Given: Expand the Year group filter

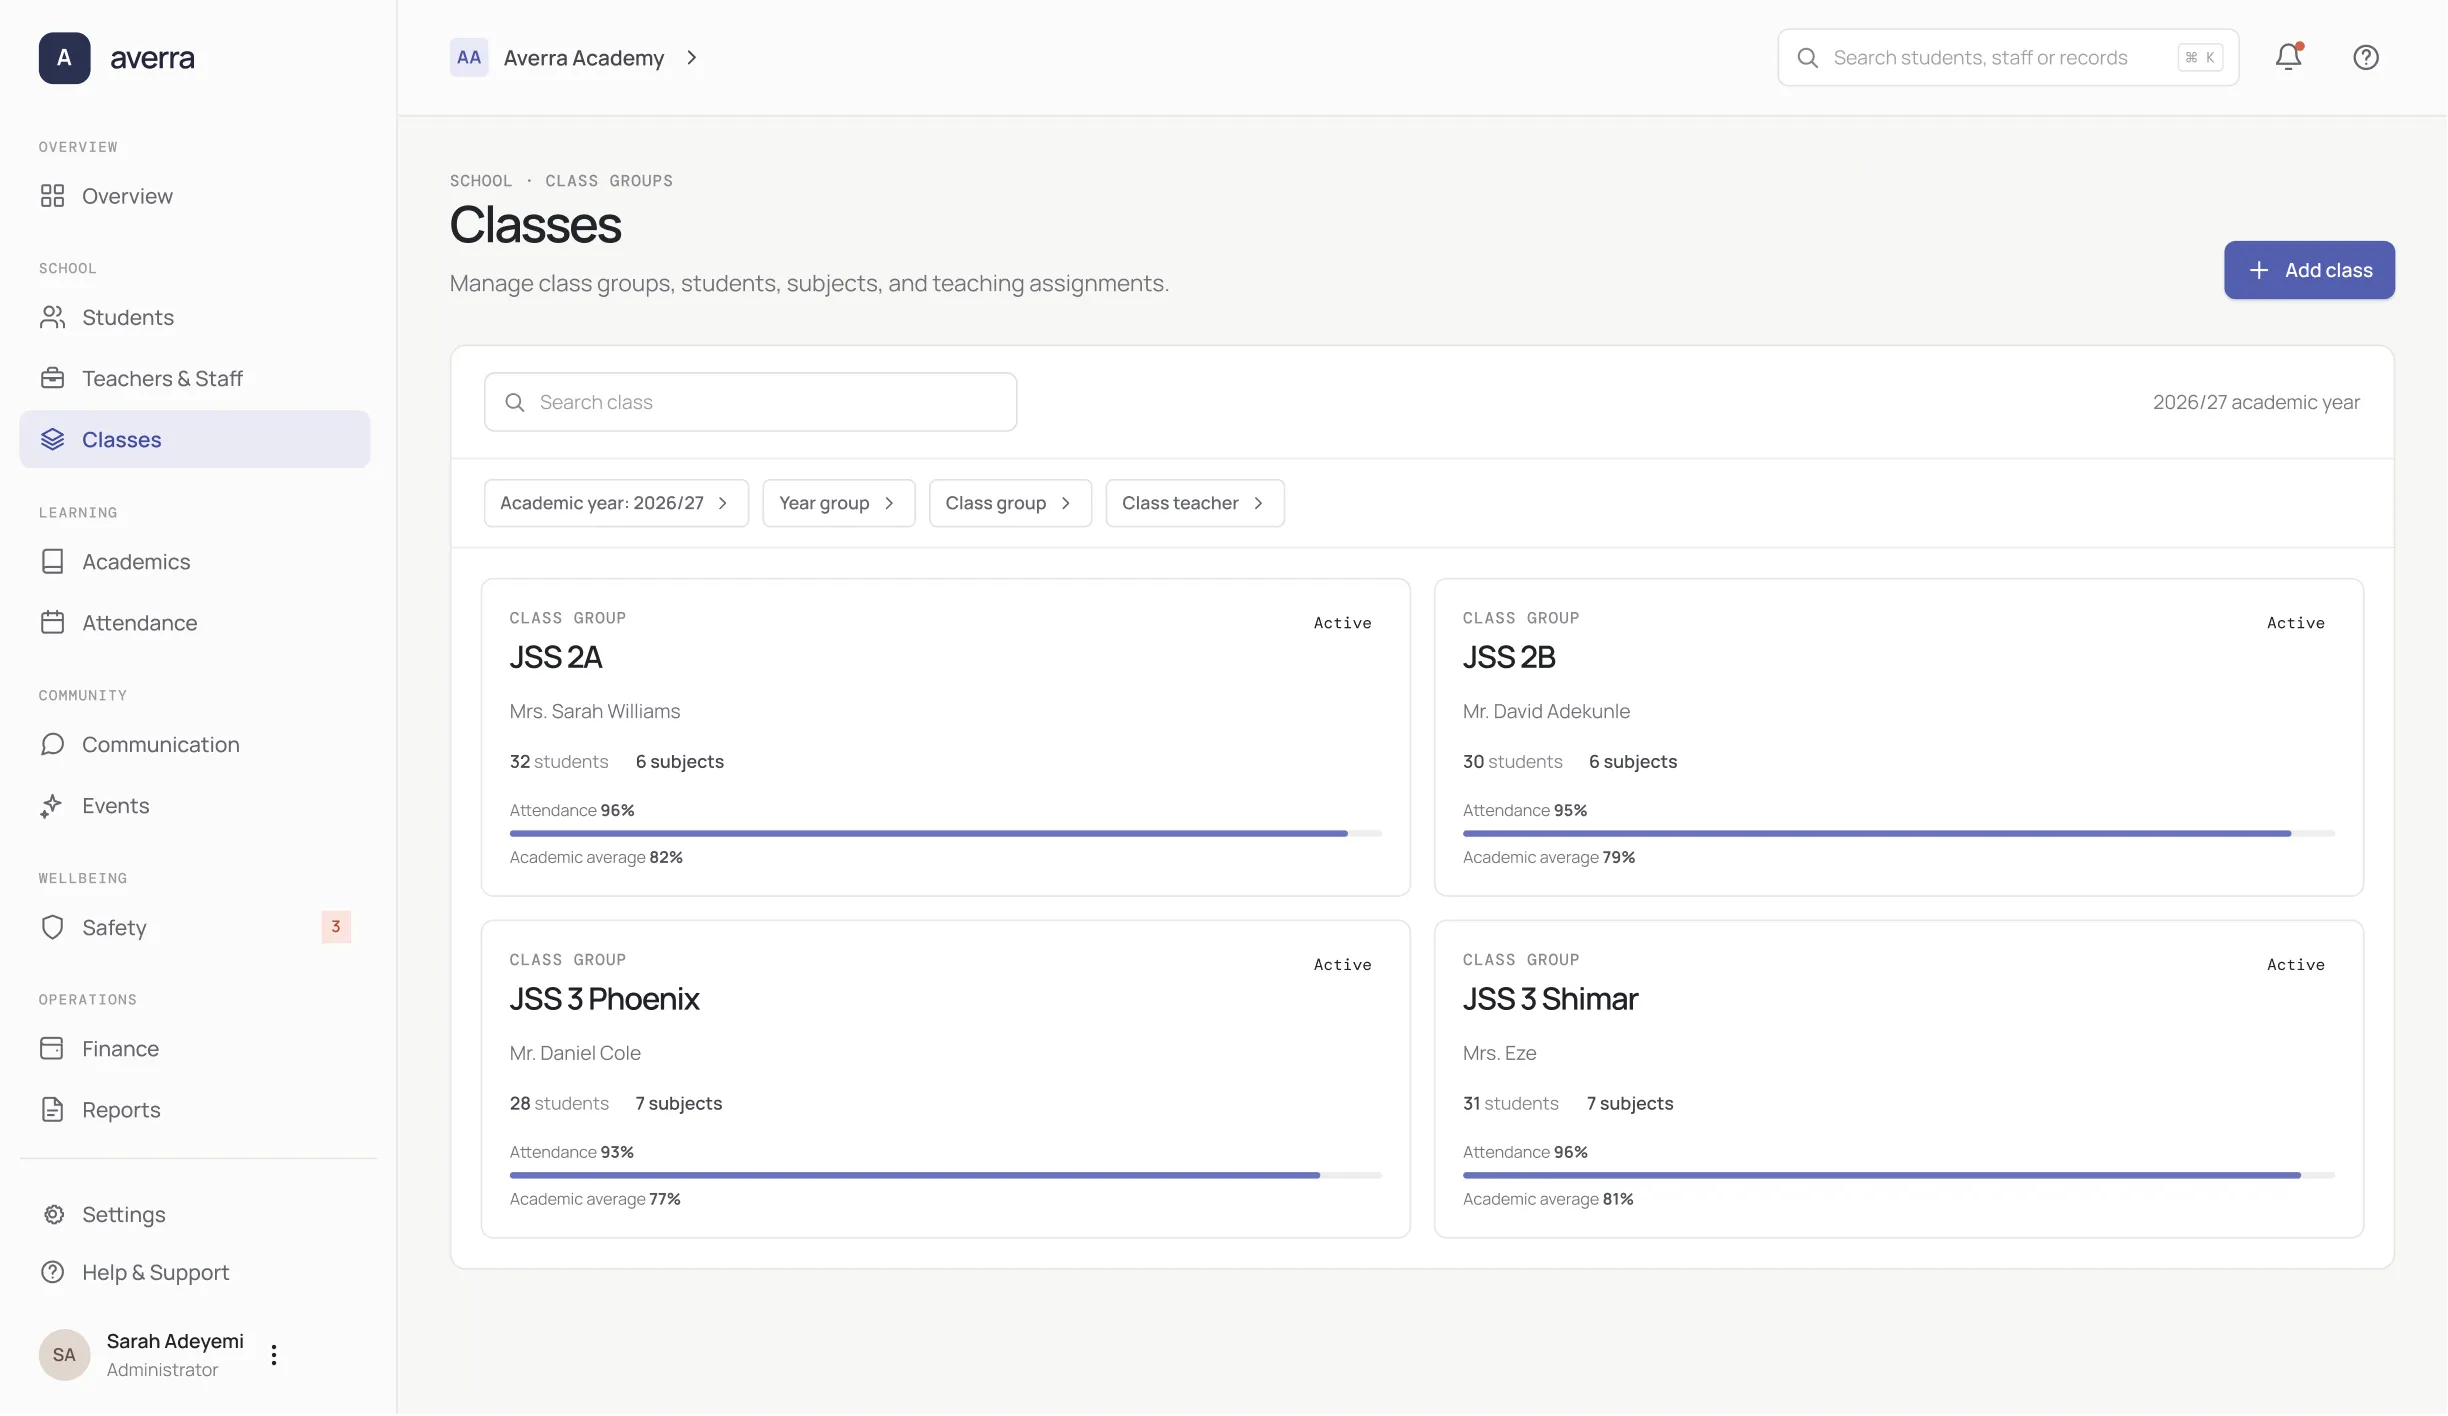Looking at the screenshot, I should [838, 503].
